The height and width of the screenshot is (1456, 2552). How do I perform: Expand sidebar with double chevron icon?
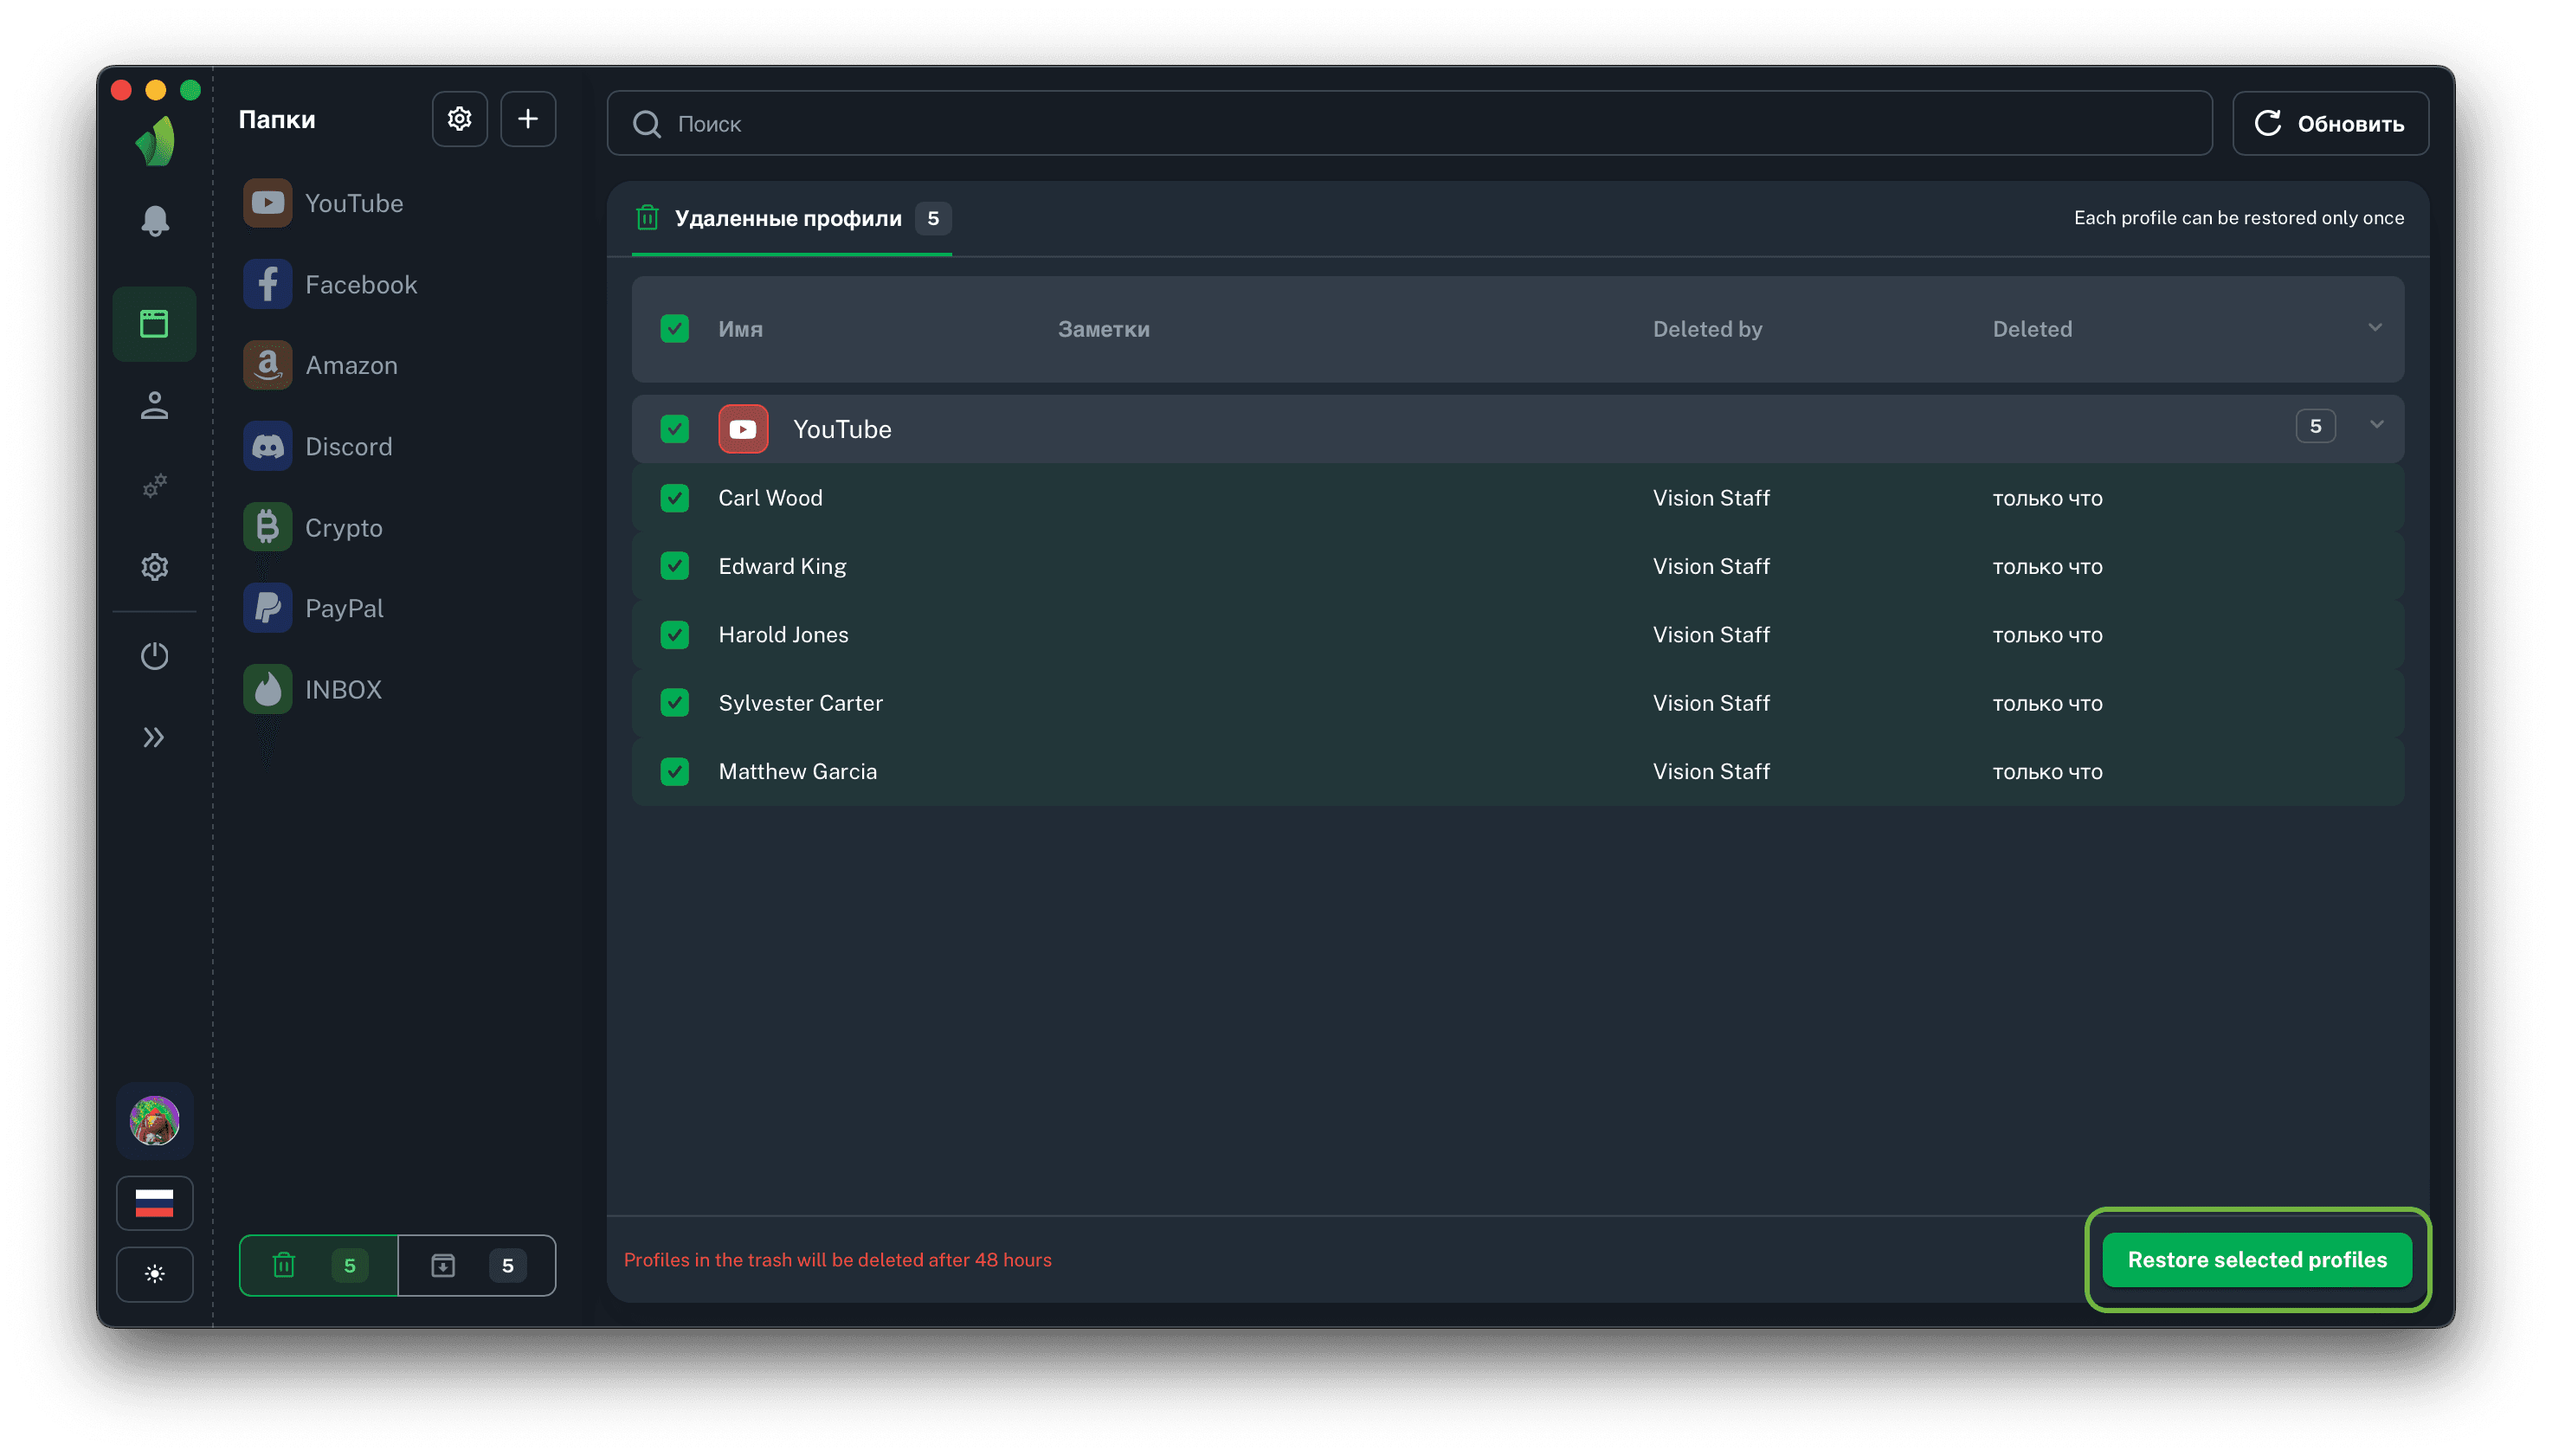pos(154,738)
